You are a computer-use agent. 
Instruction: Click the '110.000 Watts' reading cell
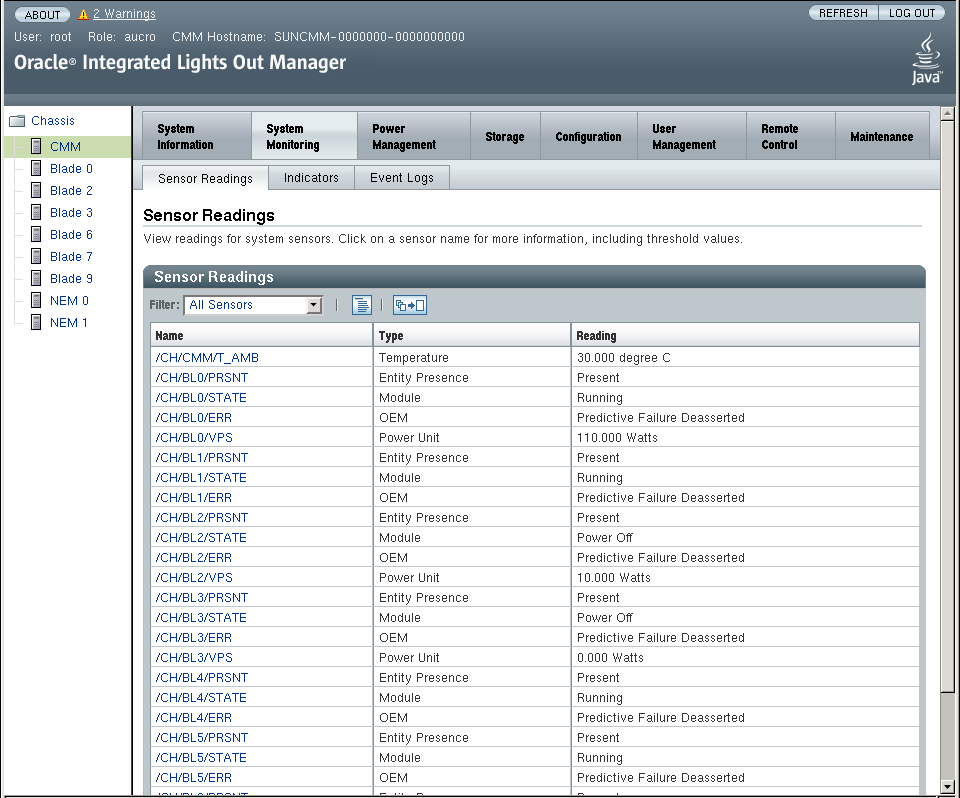tap(745, 438)
